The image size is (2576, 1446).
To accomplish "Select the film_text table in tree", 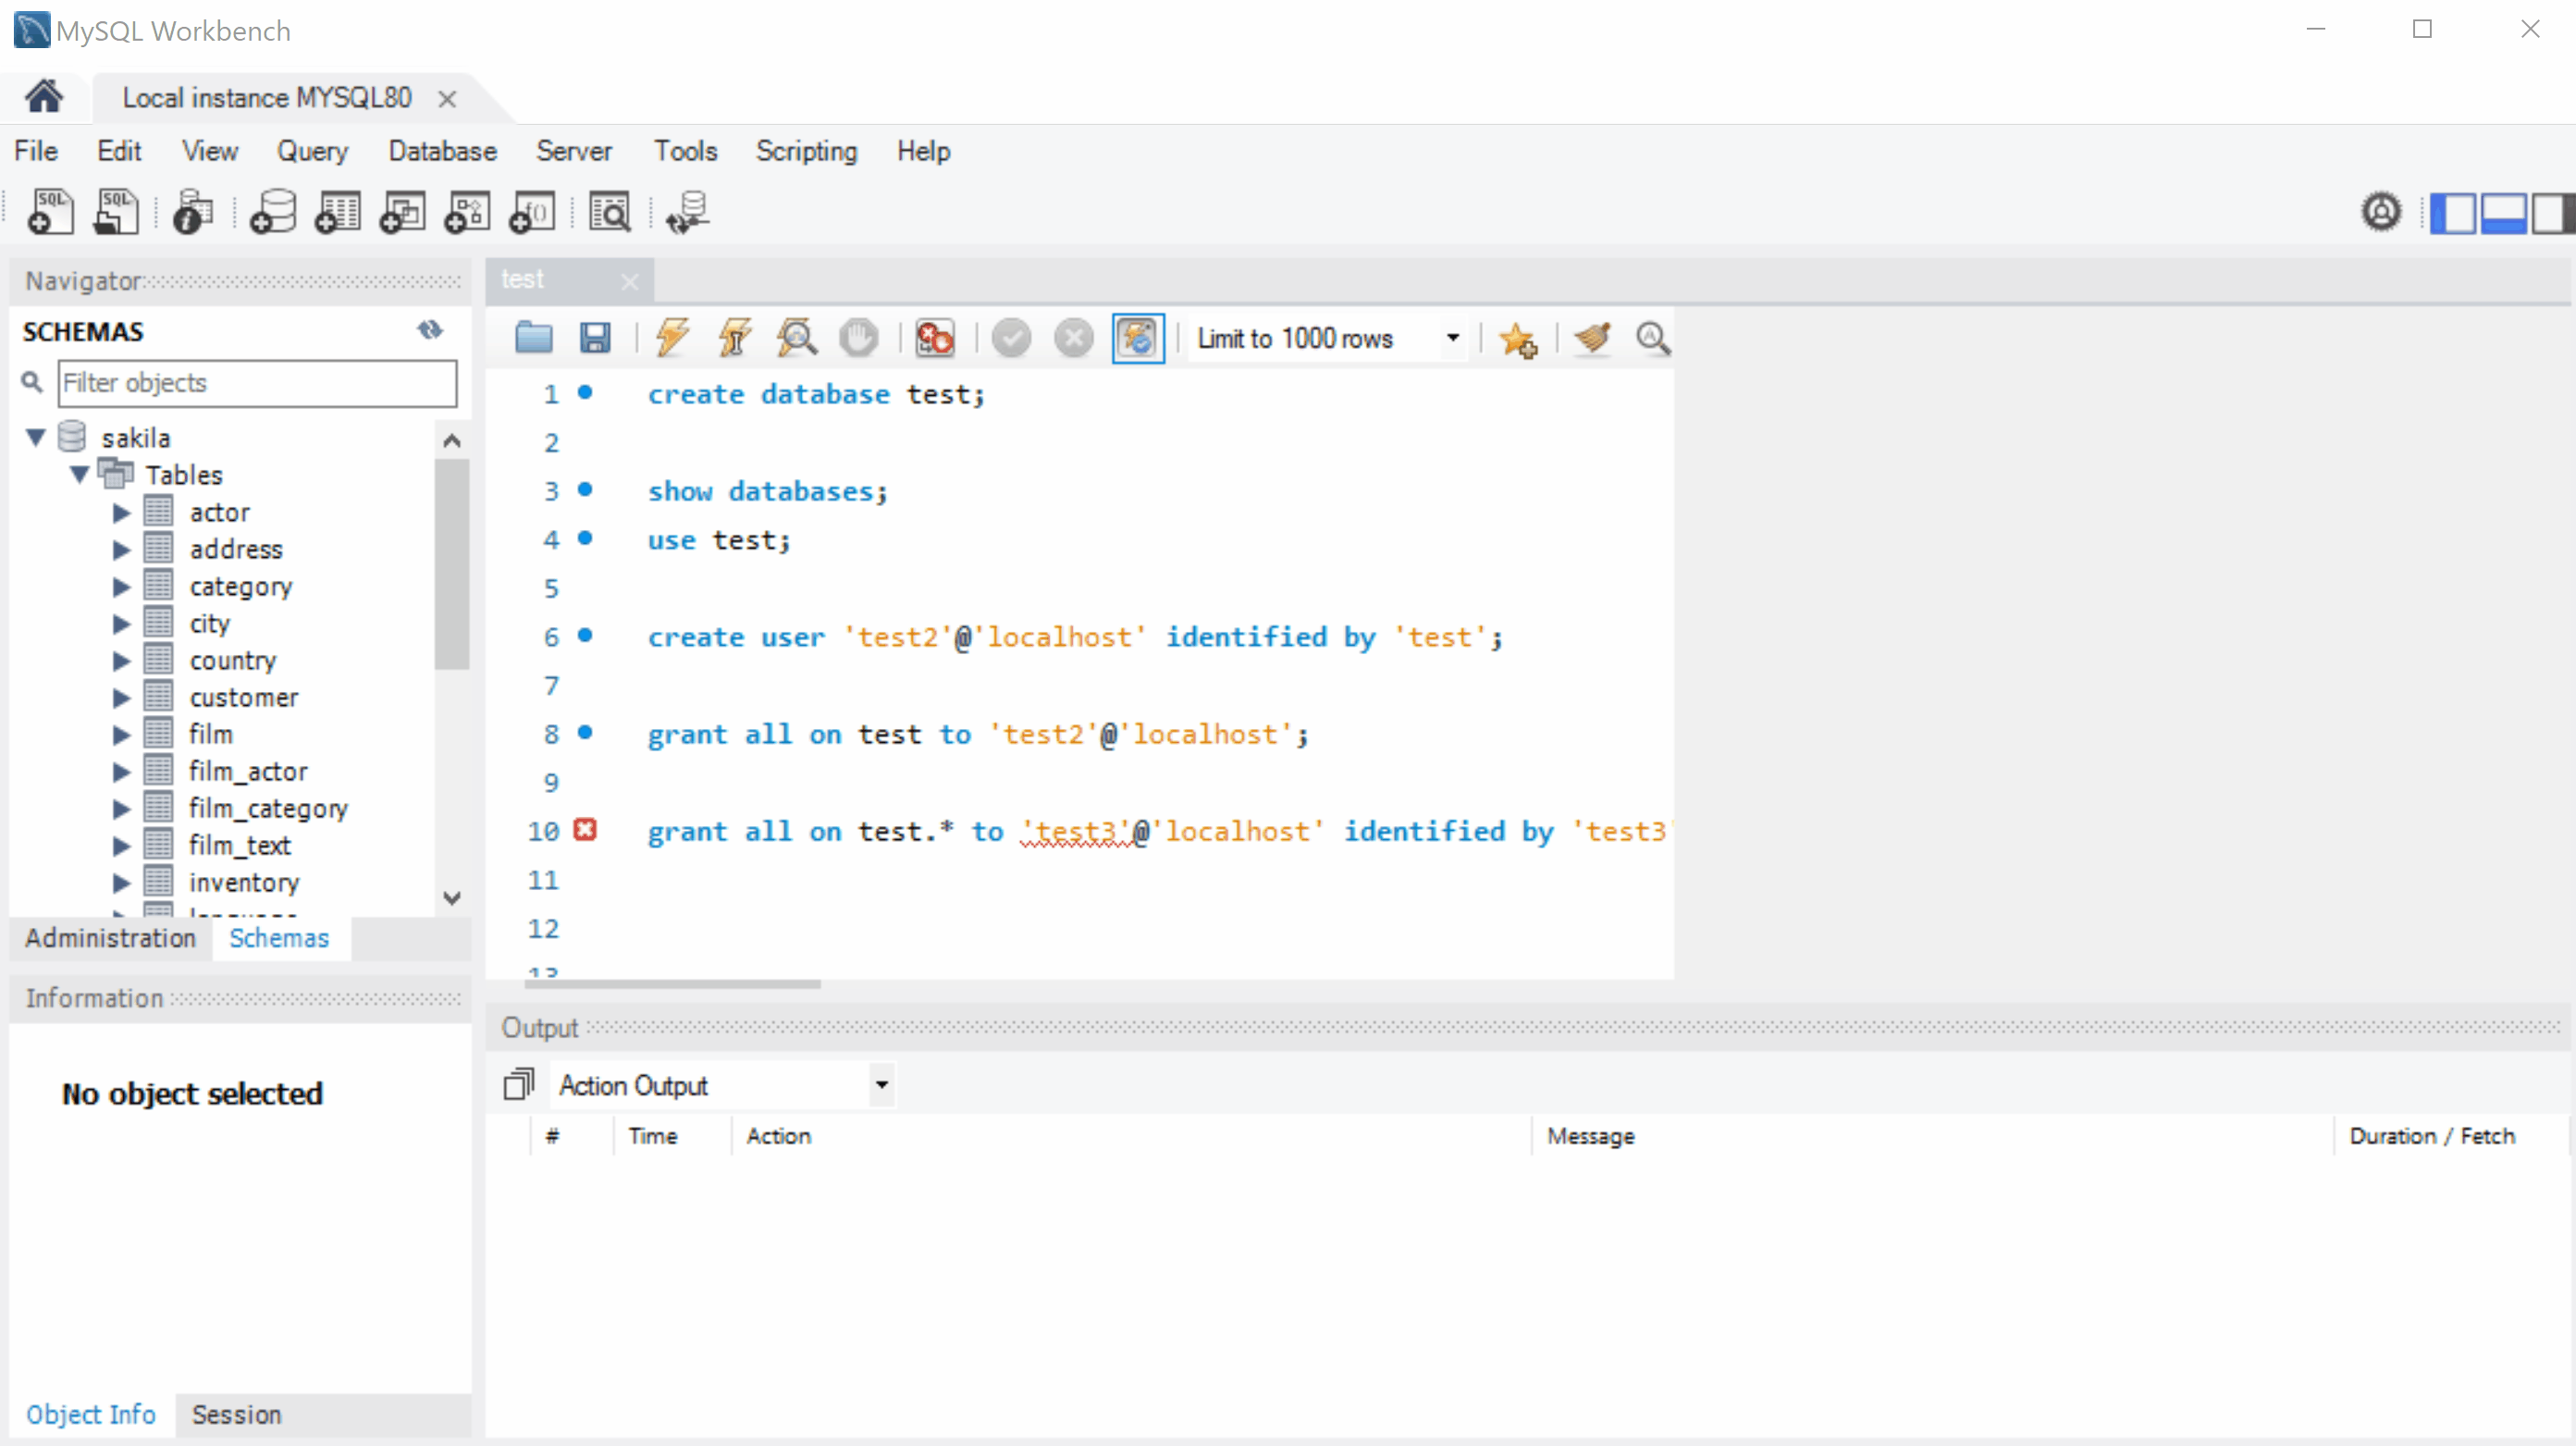I will coord(239,845).
